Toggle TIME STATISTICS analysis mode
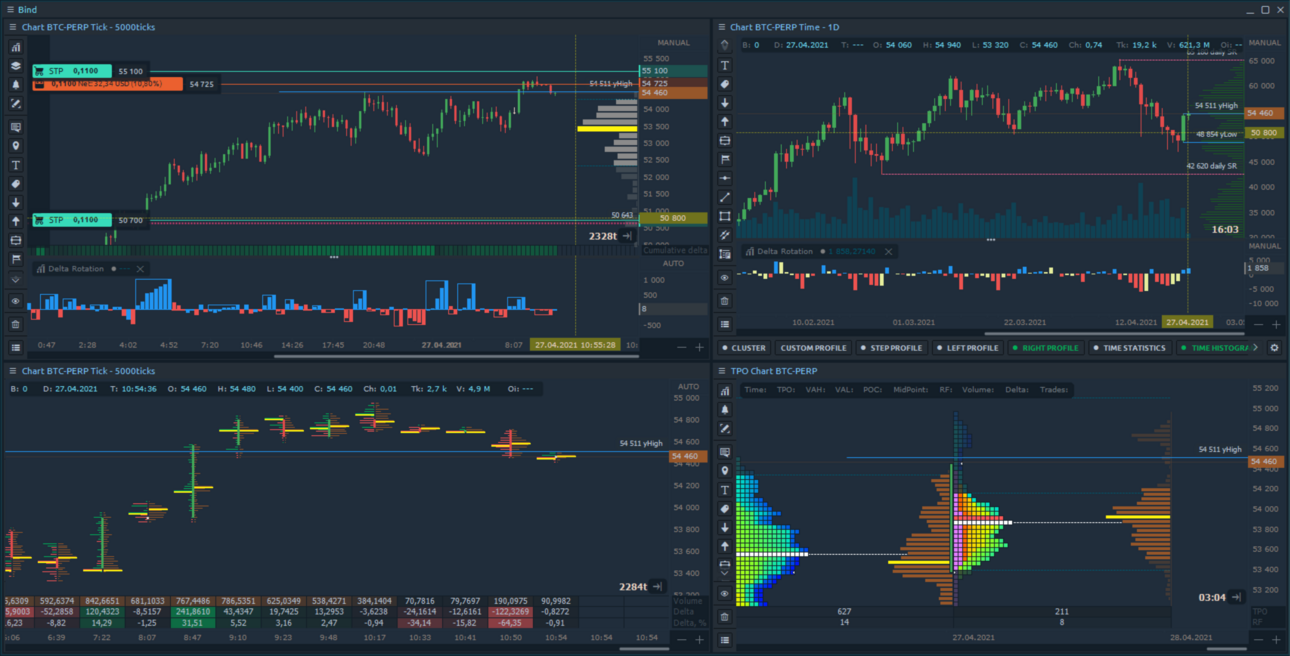The image size is (1290, 656). click(1130, 348)
